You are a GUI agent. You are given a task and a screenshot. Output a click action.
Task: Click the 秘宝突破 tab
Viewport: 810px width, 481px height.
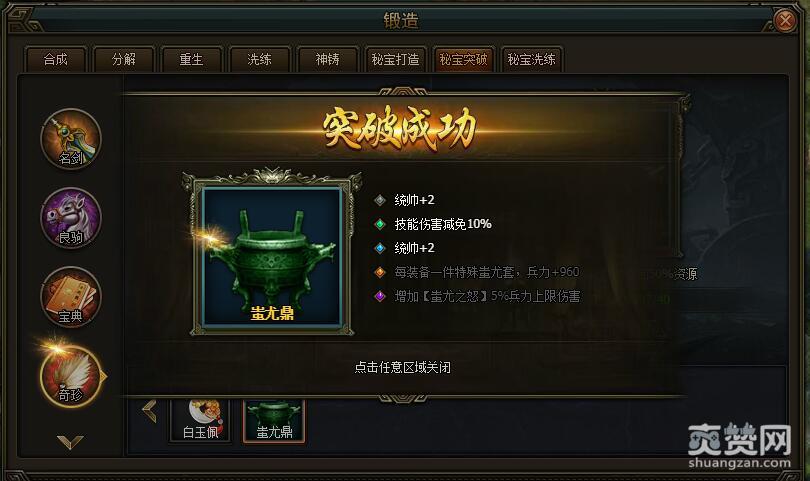click(463, 59)
